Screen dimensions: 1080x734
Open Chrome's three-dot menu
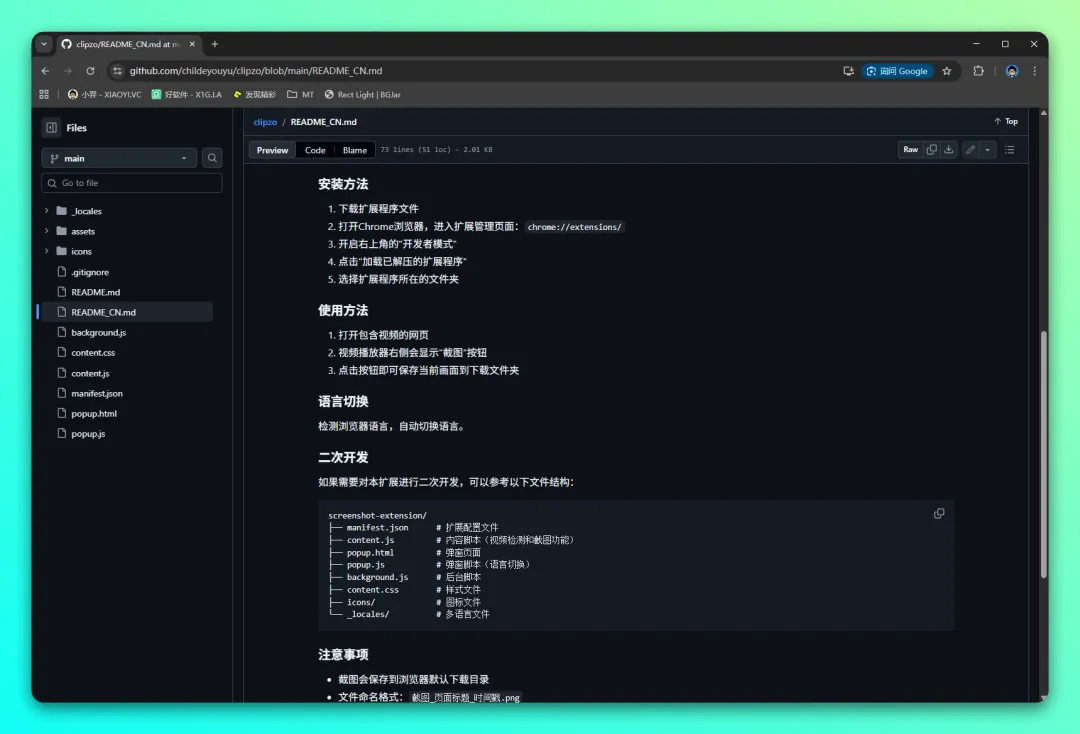1035,71
